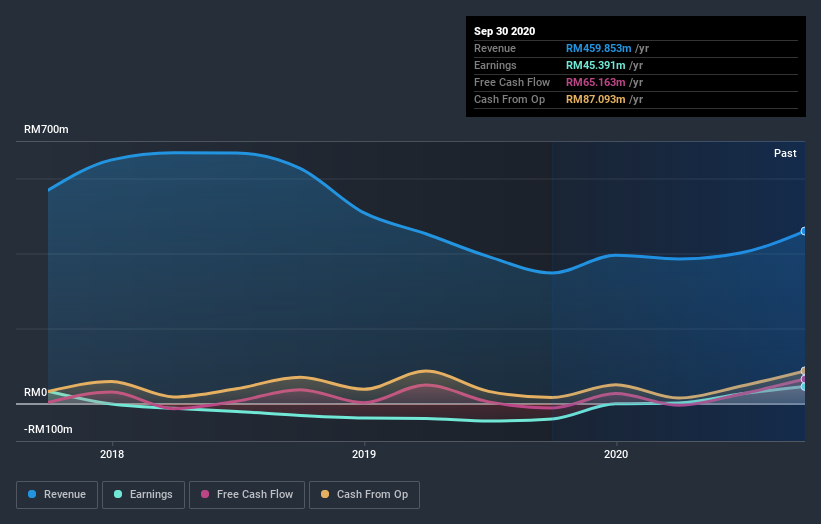Click the 'Revenue' tooltip row label
The image size is (821, 524).
[495, 48]
